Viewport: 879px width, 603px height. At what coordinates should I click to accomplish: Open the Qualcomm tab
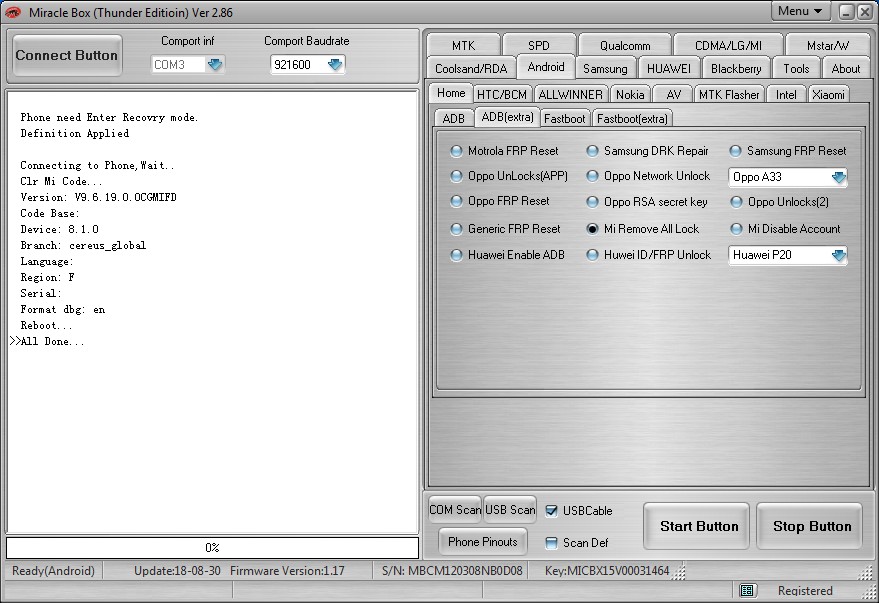pyautogui.click(x=625, y=45)
